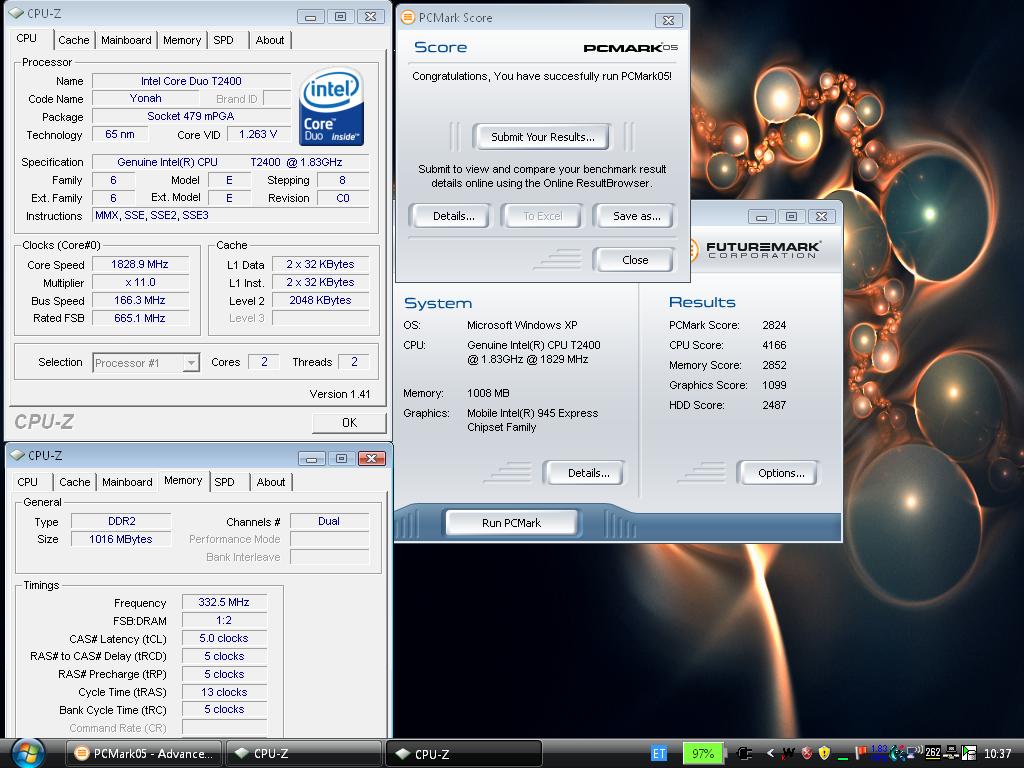Open About tab in CPU-Z processor window
Viewport: 1024px width, 768px height.
pyautogui.click(x=270, y=40)
